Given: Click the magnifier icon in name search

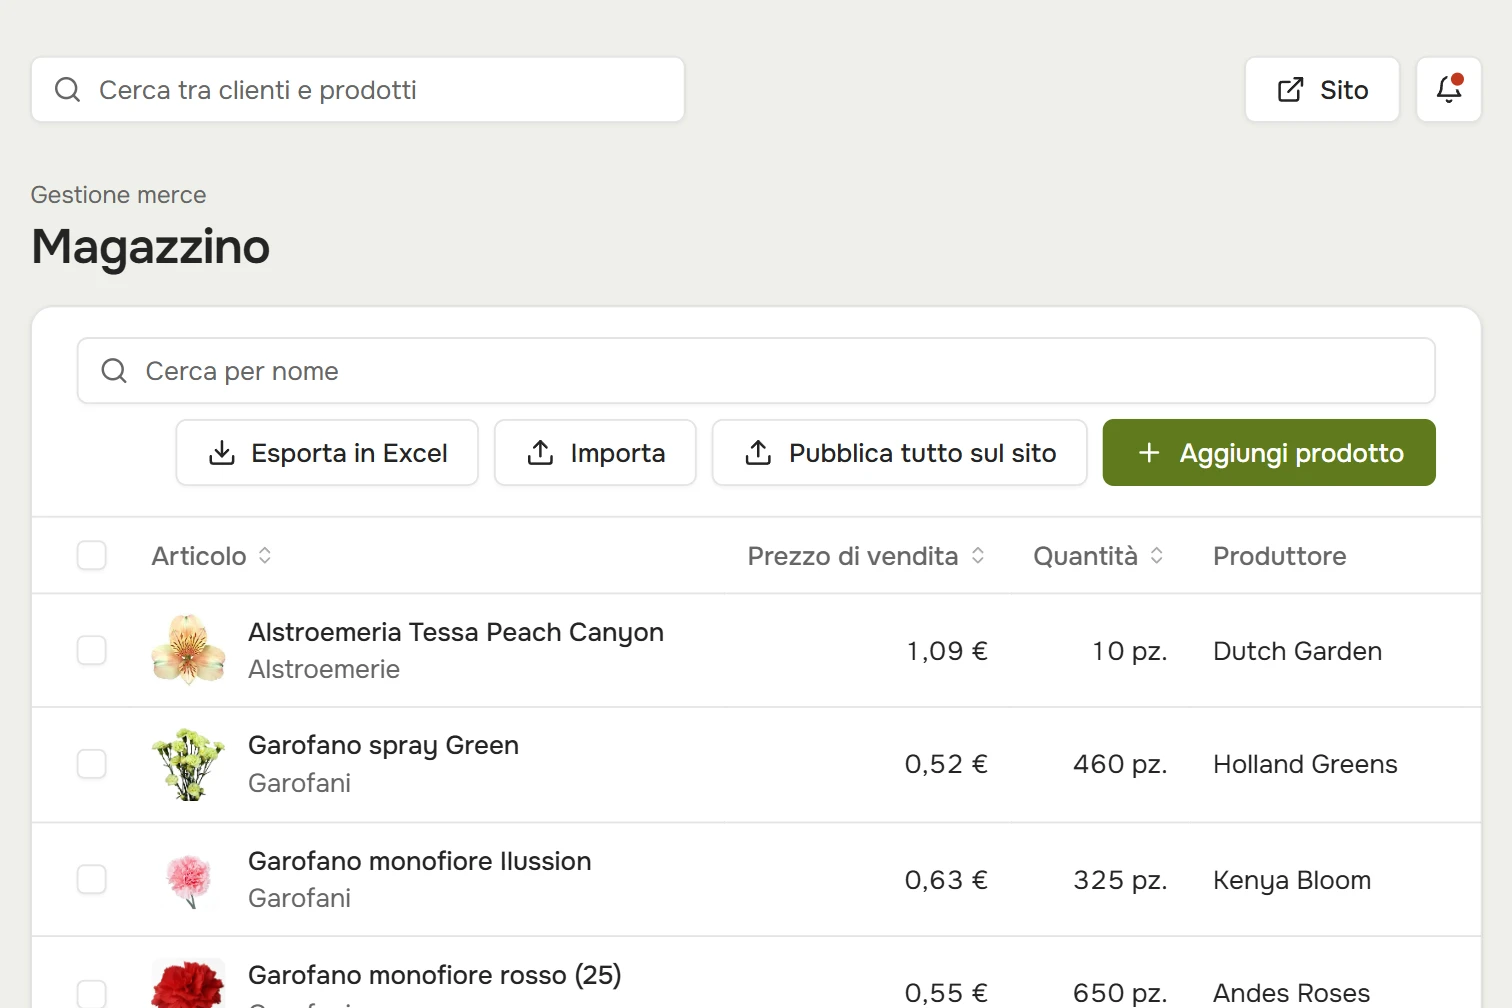Looking at the screenshot, I should [114, 371].
